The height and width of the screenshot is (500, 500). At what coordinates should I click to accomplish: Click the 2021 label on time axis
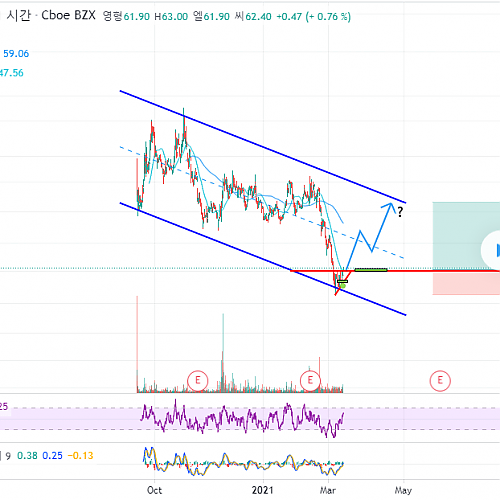262,490
